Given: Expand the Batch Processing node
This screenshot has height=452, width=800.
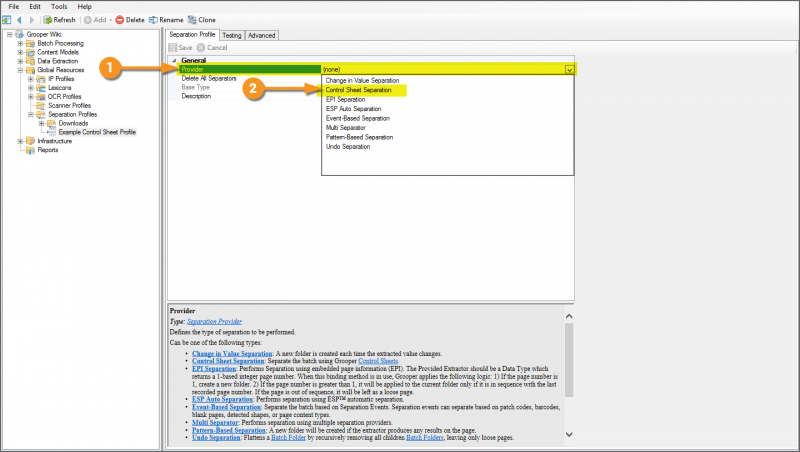Looking at the screenshot, I should pos(20,43).
